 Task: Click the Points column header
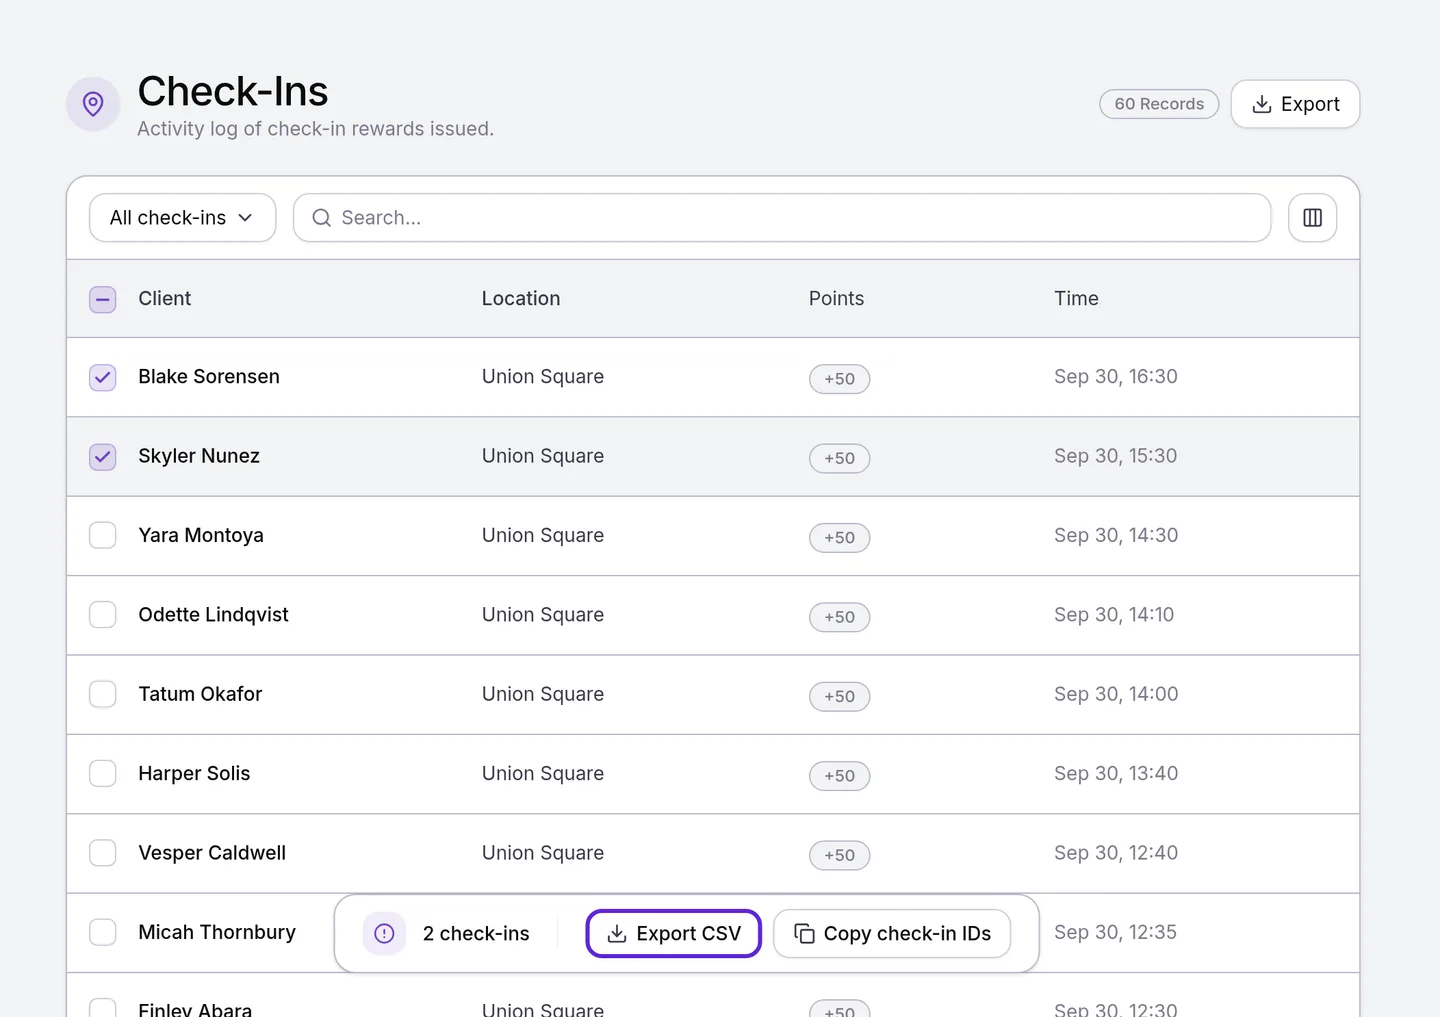pyautogui.click(x=836, y=299)
